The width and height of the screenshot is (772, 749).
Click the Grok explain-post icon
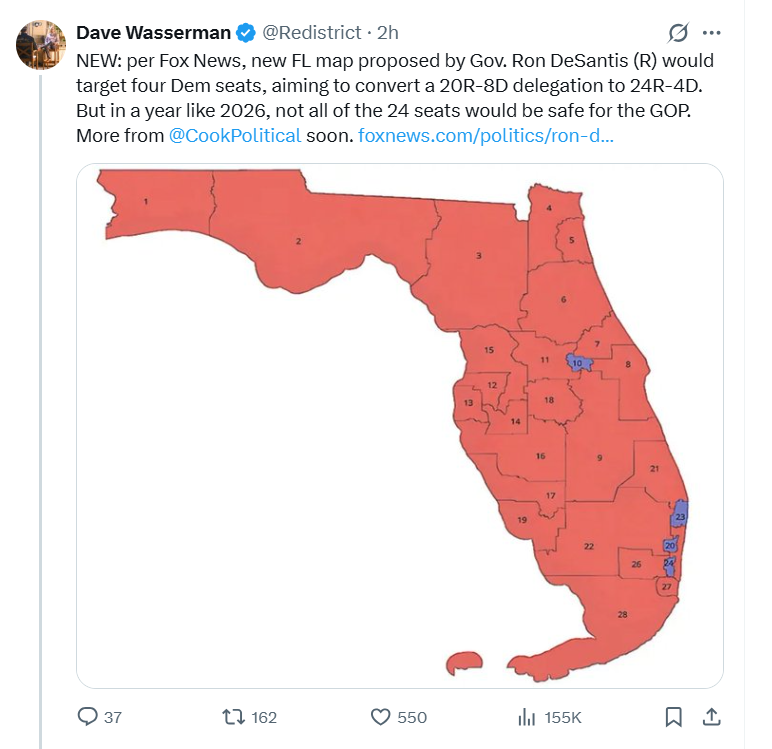click(x=678, y=33)
